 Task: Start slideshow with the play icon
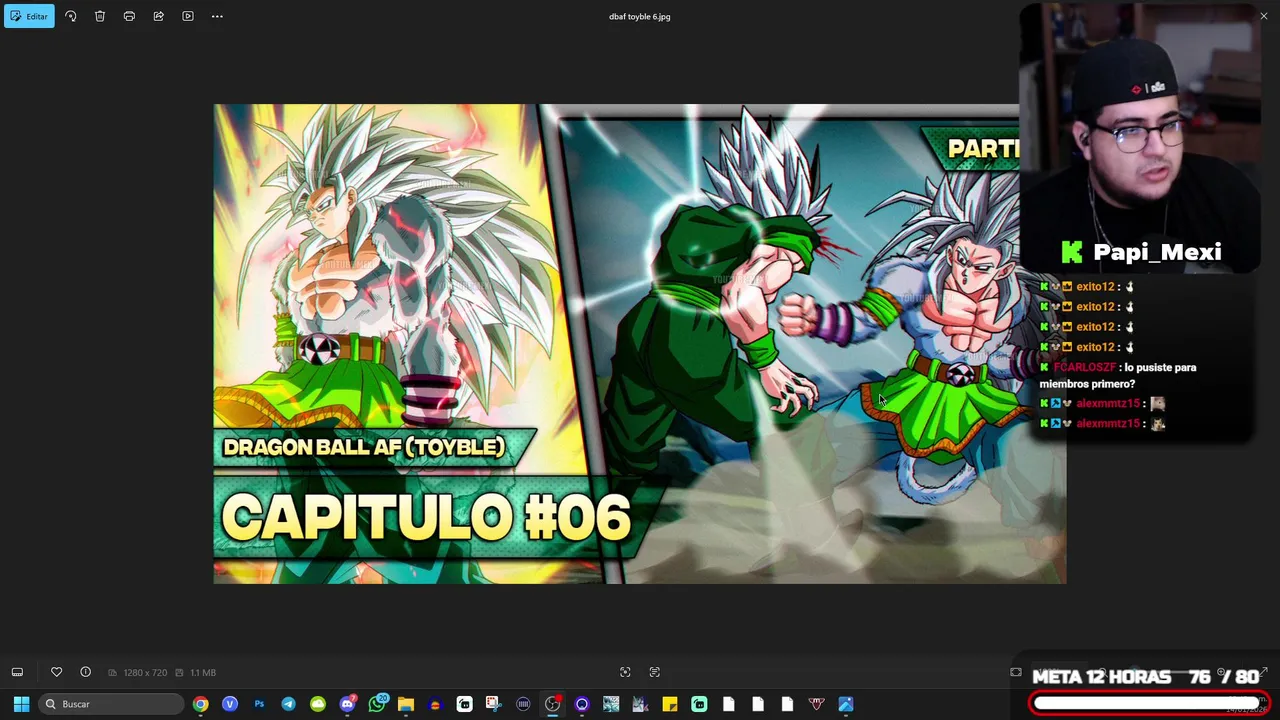coord(188,16)
